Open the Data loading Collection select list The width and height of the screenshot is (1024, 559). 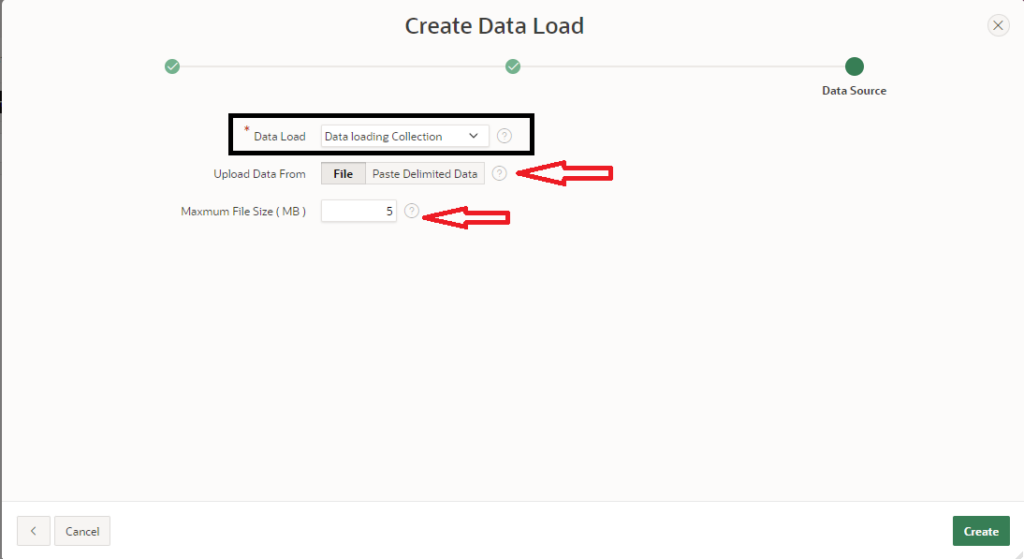click(395, 136)
